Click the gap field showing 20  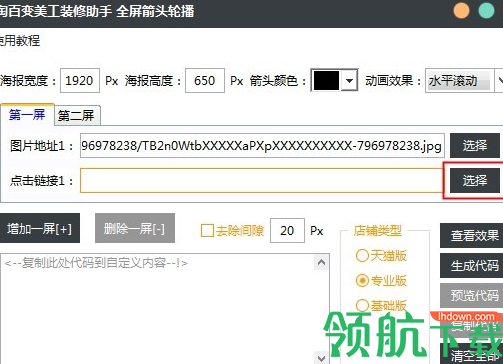pyautogui.click(x=287, y=230)
